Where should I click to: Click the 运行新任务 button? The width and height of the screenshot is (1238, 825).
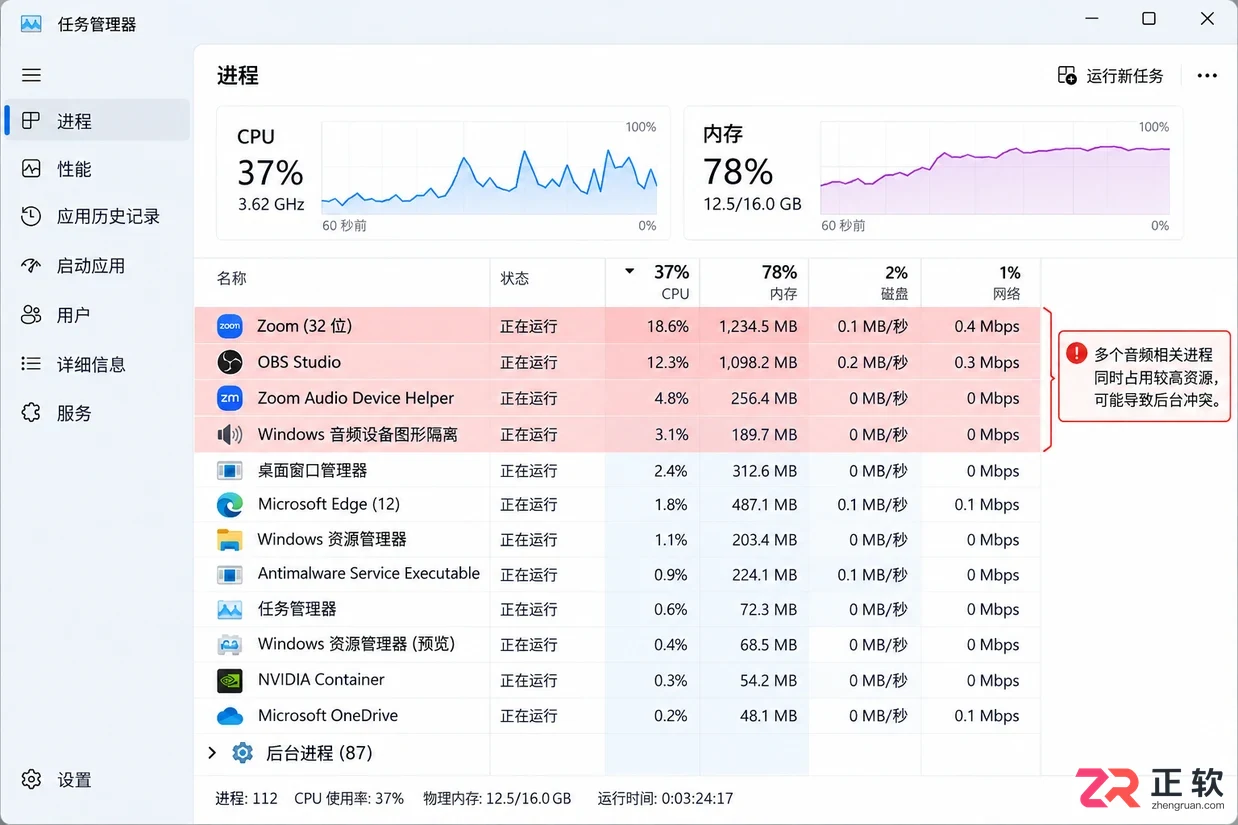tap(1111, 76)
